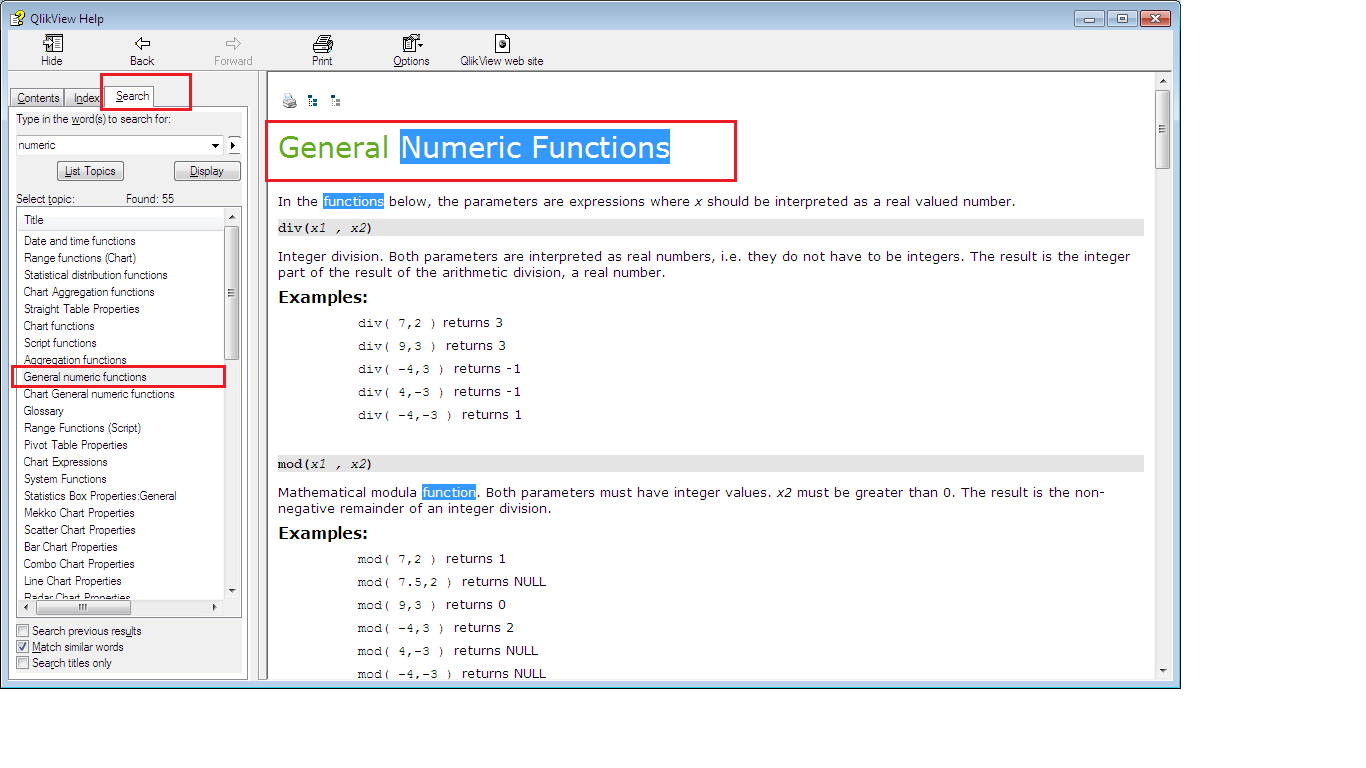The image size is (1366, 768).
Task: Uncheck Match similar words
Action: pyautogui.click(x=23, y=647)
